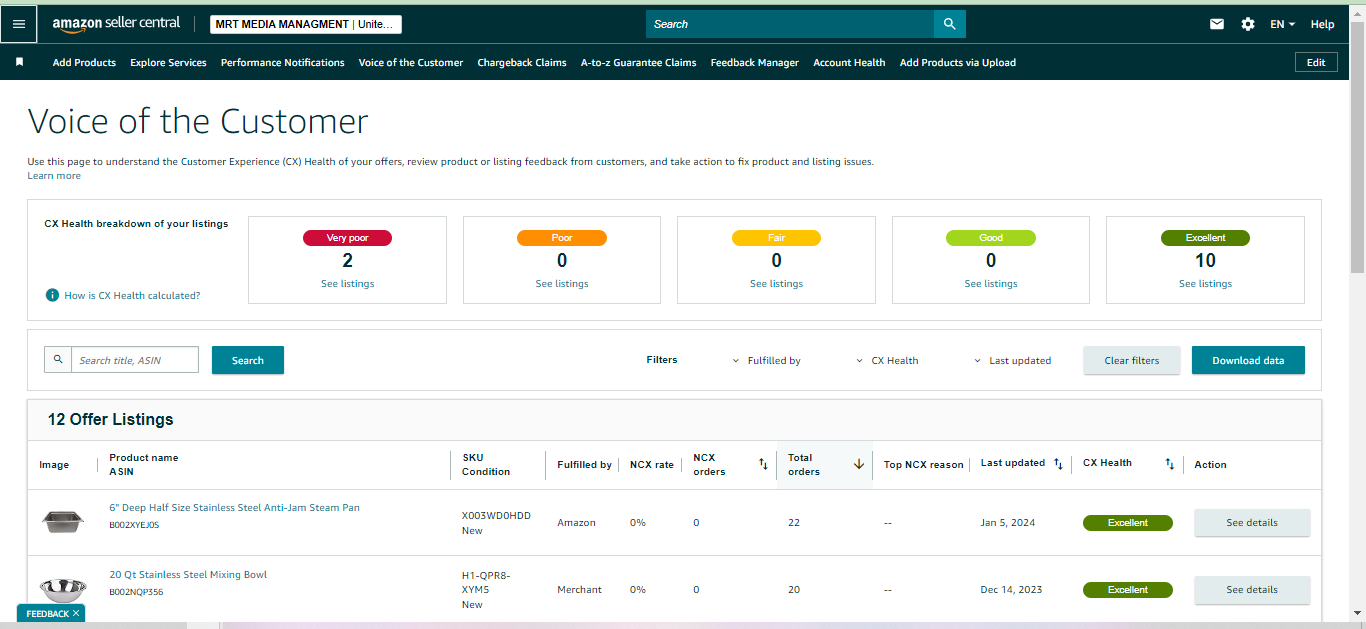This screenshot has height=629, width=1366.
Task: Open the settings gear icon
Action: [x=1248, y=24]
